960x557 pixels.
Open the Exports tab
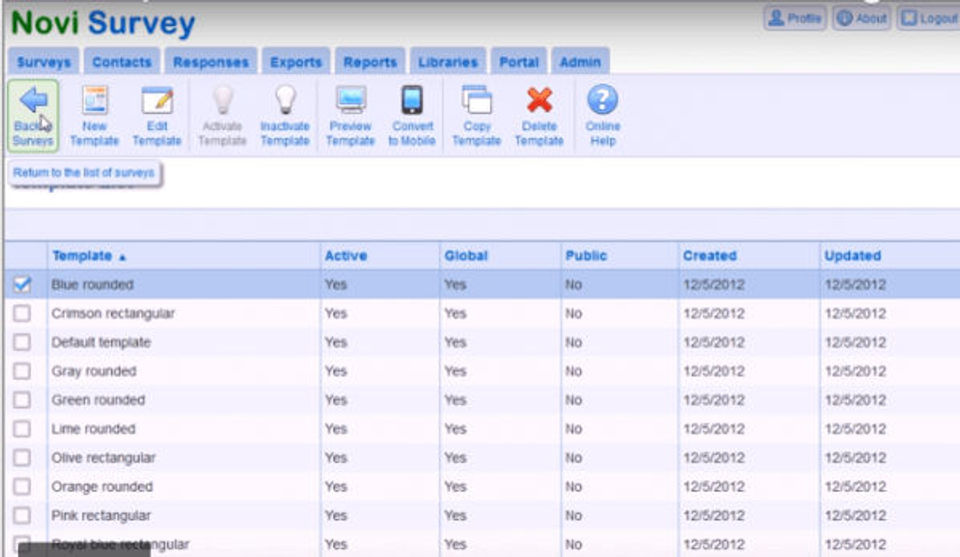point(296,62)
